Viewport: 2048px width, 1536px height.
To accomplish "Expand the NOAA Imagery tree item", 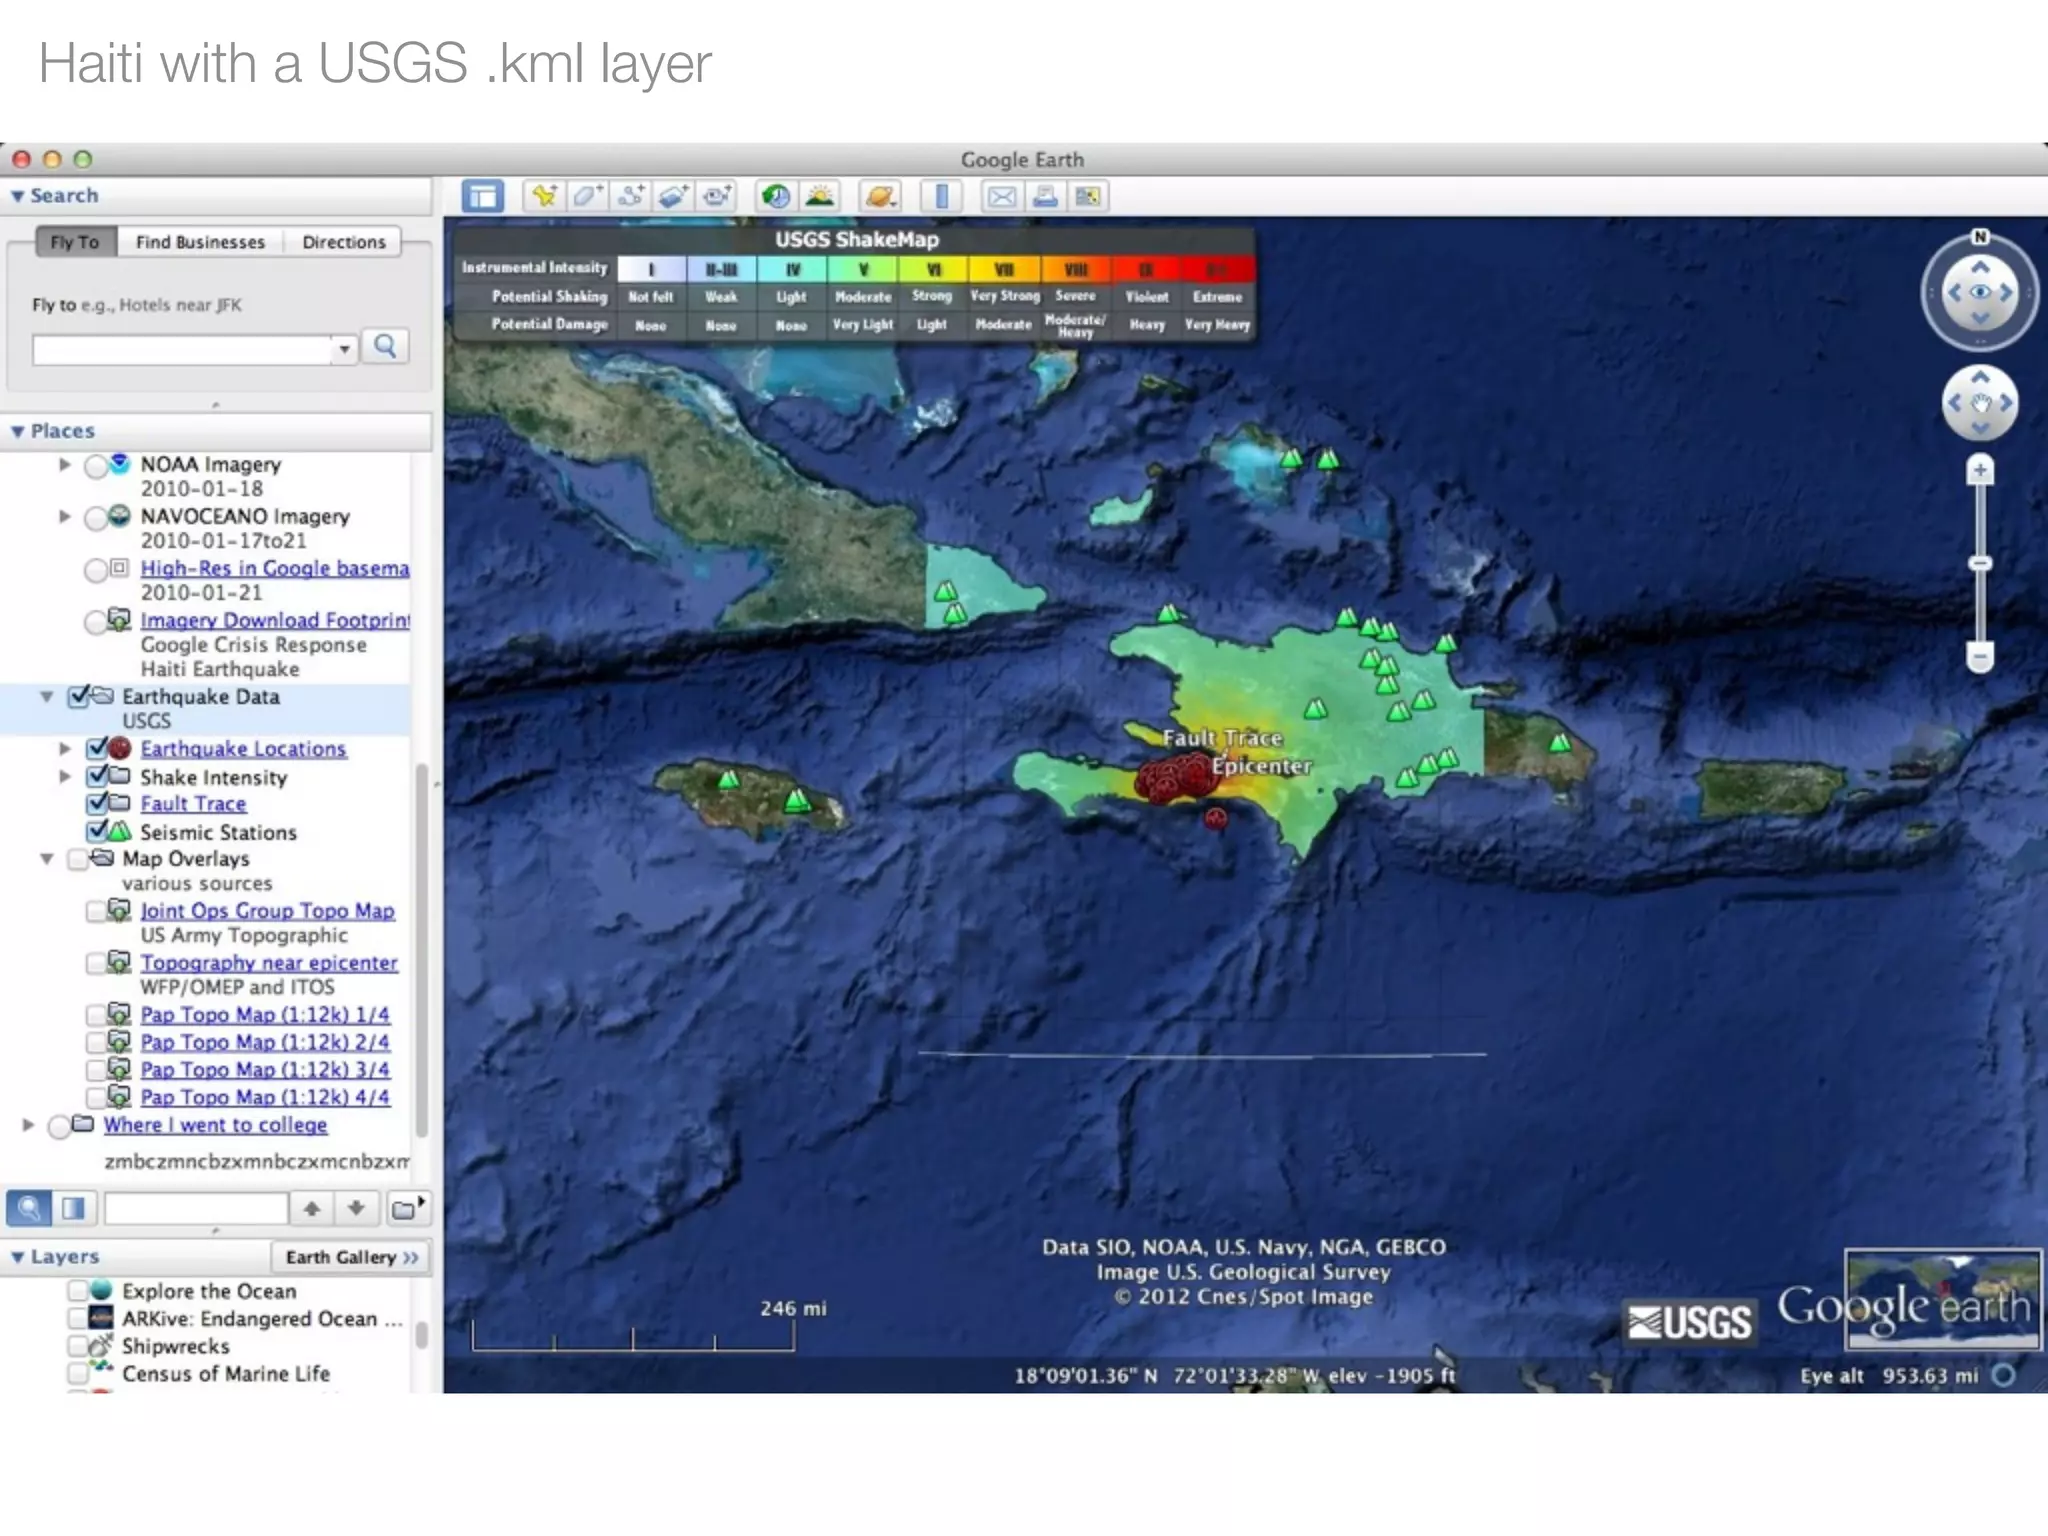I will click(x=65, y=464).
